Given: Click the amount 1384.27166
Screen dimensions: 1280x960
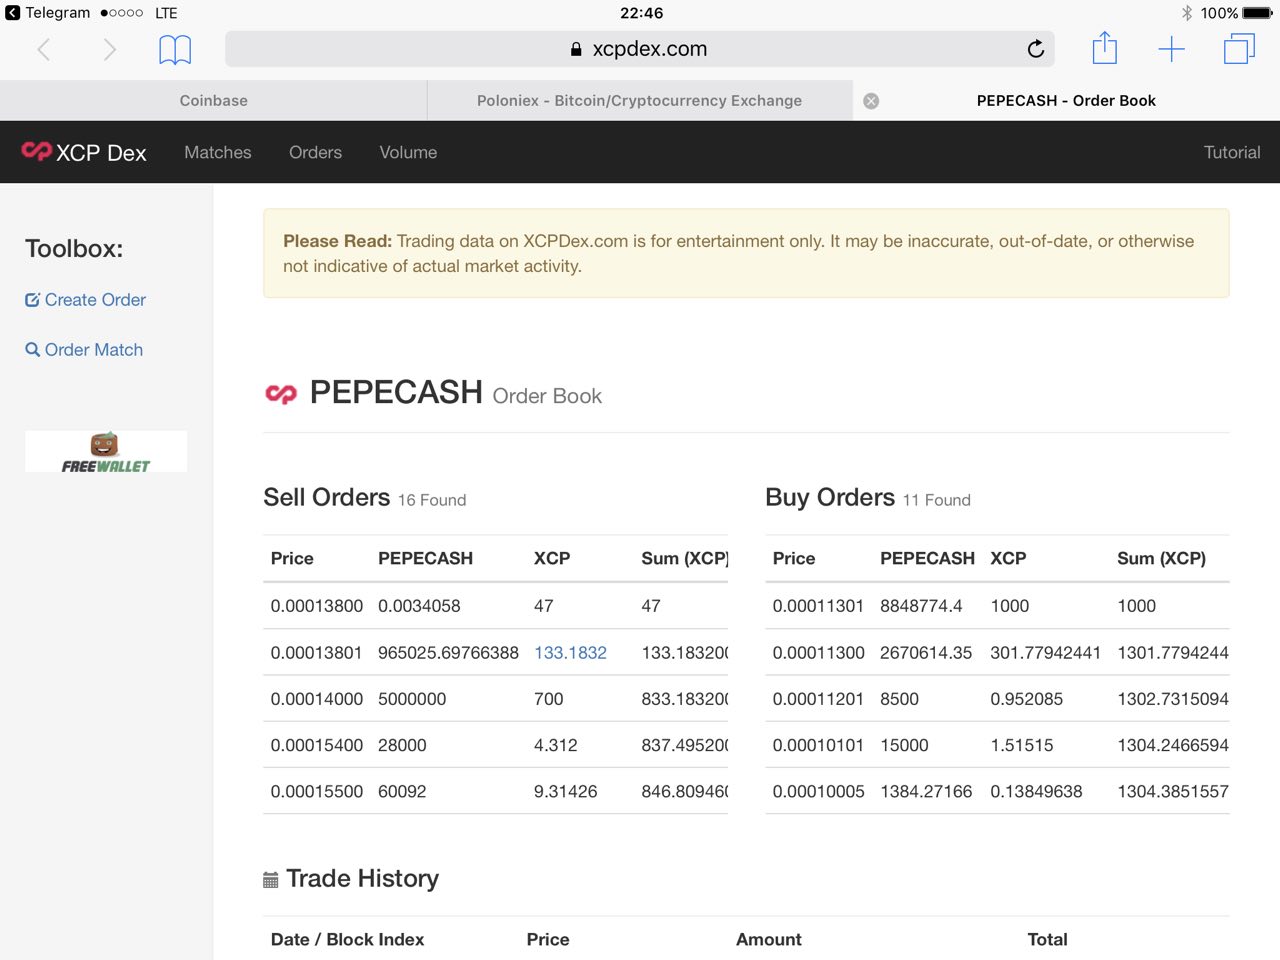Looking at the screenshot, I should tap(926, 791).
